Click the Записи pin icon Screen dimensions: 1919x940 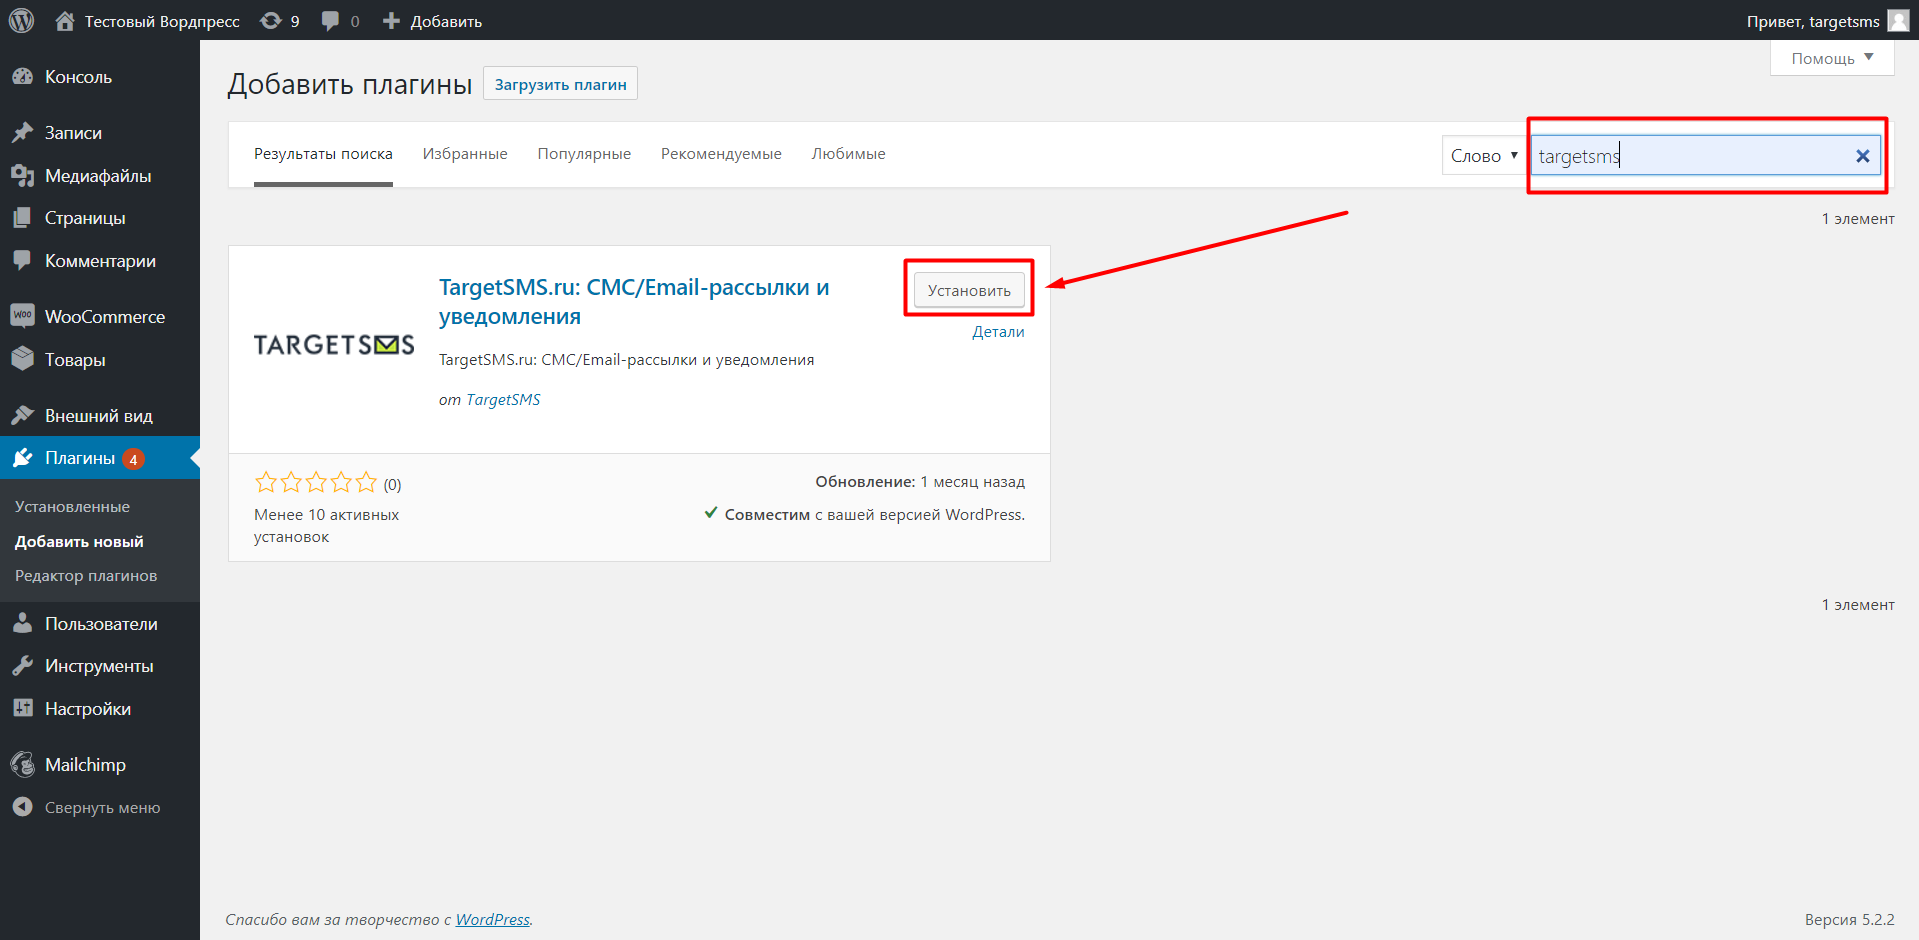(x=22, y=133)
